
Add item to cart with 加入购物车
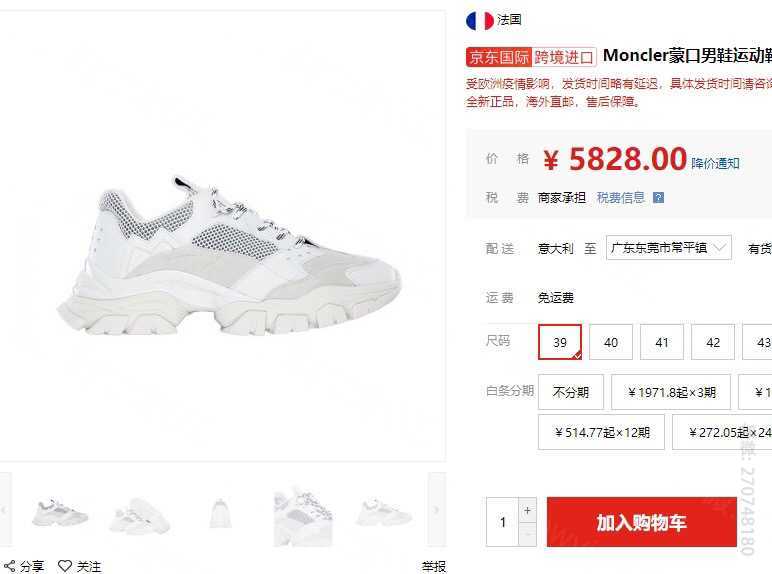[x=642, y=522]
